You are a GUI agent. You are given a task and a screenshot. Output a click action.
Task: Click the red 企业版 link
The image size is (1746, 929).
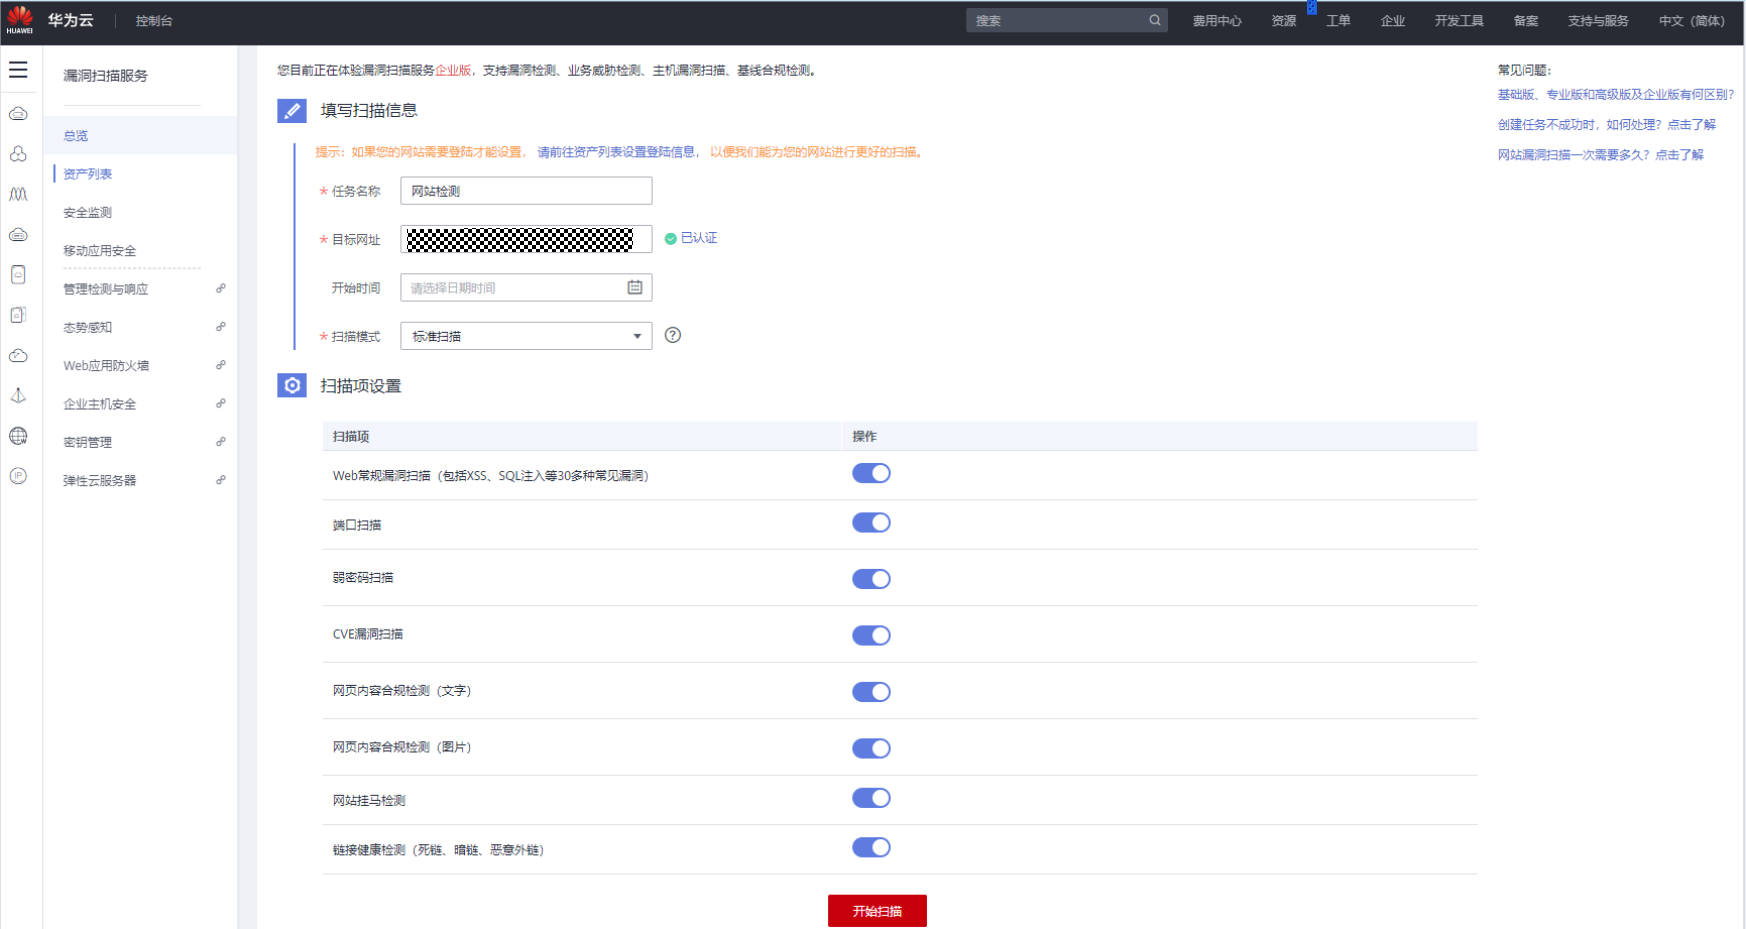(453, 70)
